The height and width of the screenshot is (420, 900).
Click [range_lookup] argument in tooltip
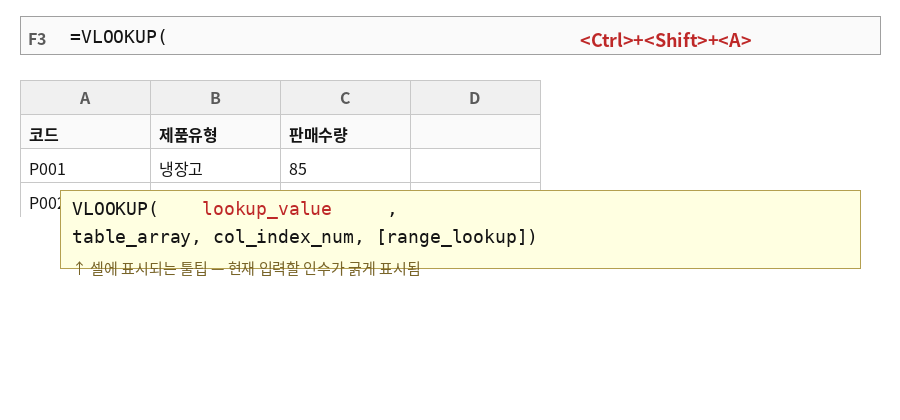[x=451, y=237]
